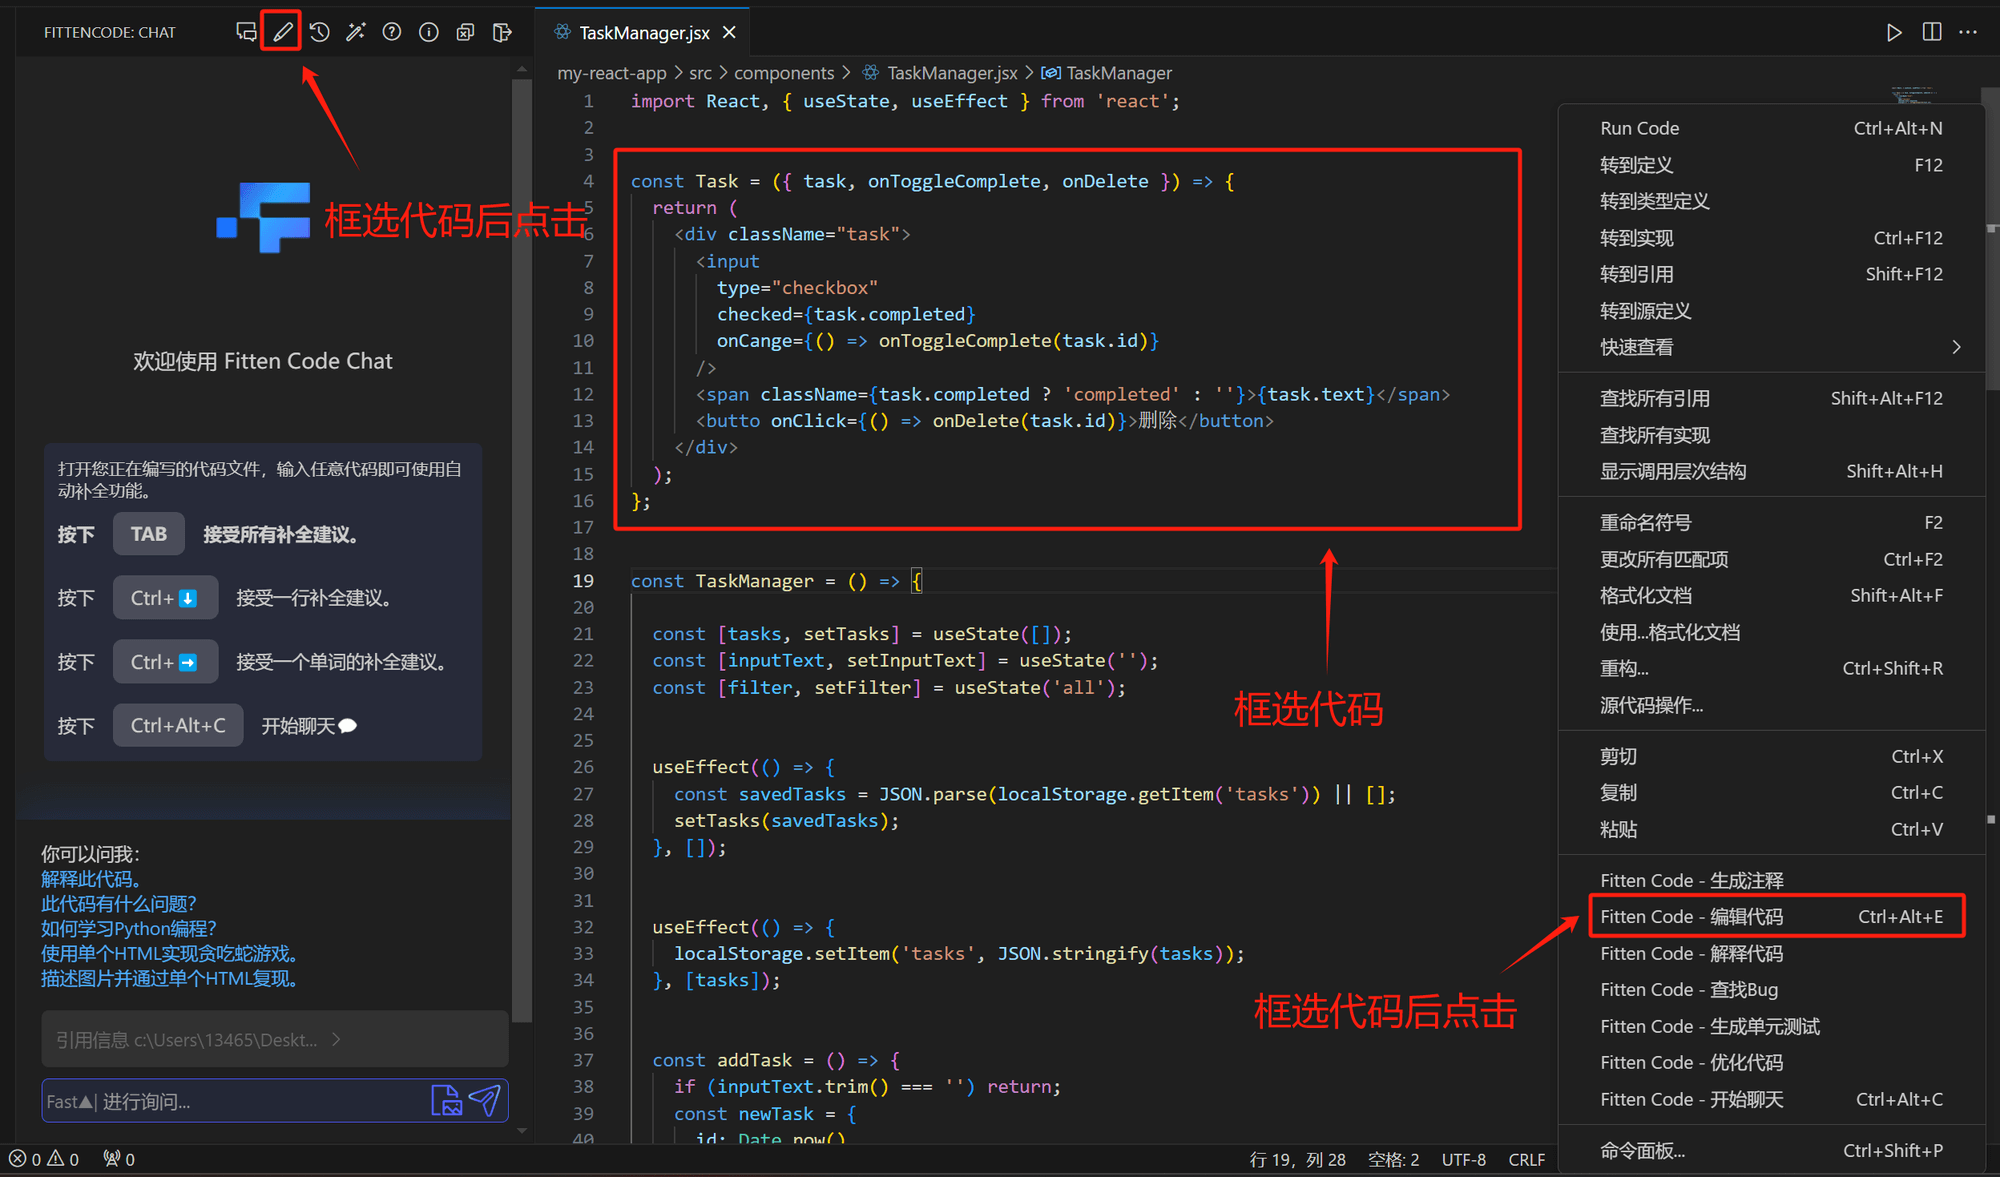Select 'Fitten Code - 生成单元测试' menu item

(1771, 1026)
